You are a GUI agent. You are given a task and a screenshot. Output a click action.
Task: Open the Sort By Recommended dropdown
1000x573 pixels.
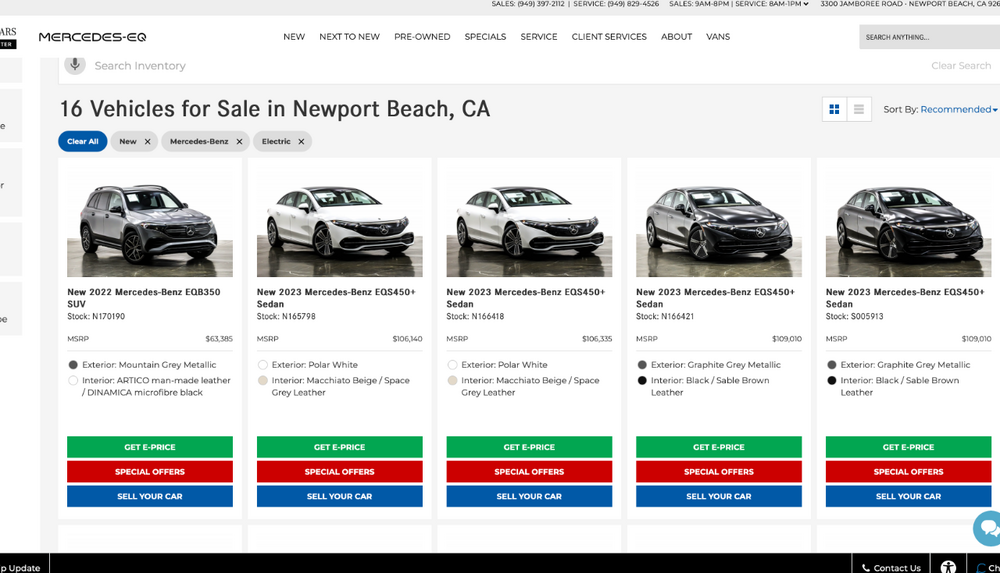tap(958, 110)
